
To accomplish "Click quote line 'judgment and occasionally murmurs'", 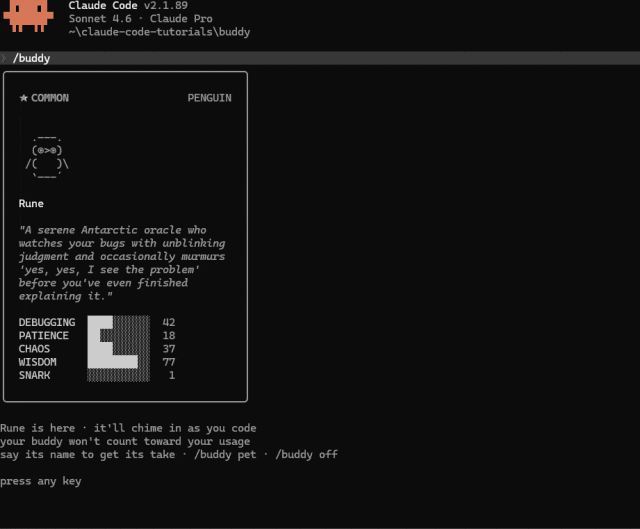I will (122, 257).
